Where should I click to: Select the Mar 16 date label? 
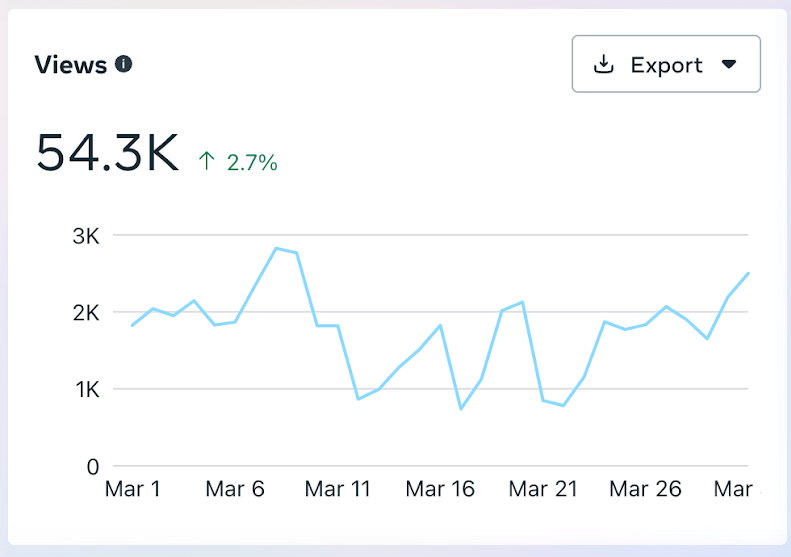[440, 489]
